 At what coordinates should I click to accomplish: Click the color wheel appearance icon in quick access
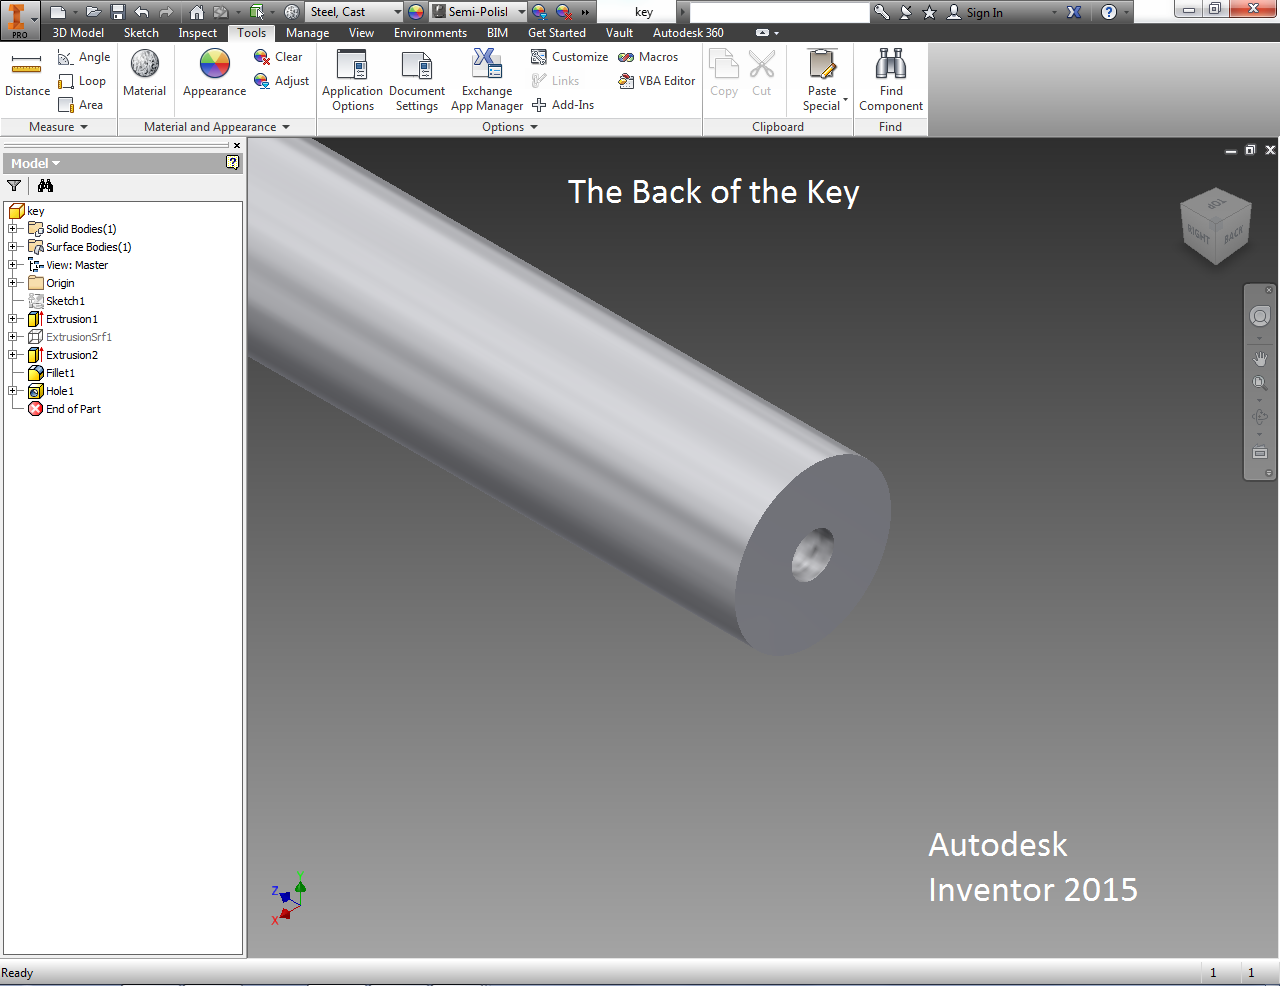416,12
